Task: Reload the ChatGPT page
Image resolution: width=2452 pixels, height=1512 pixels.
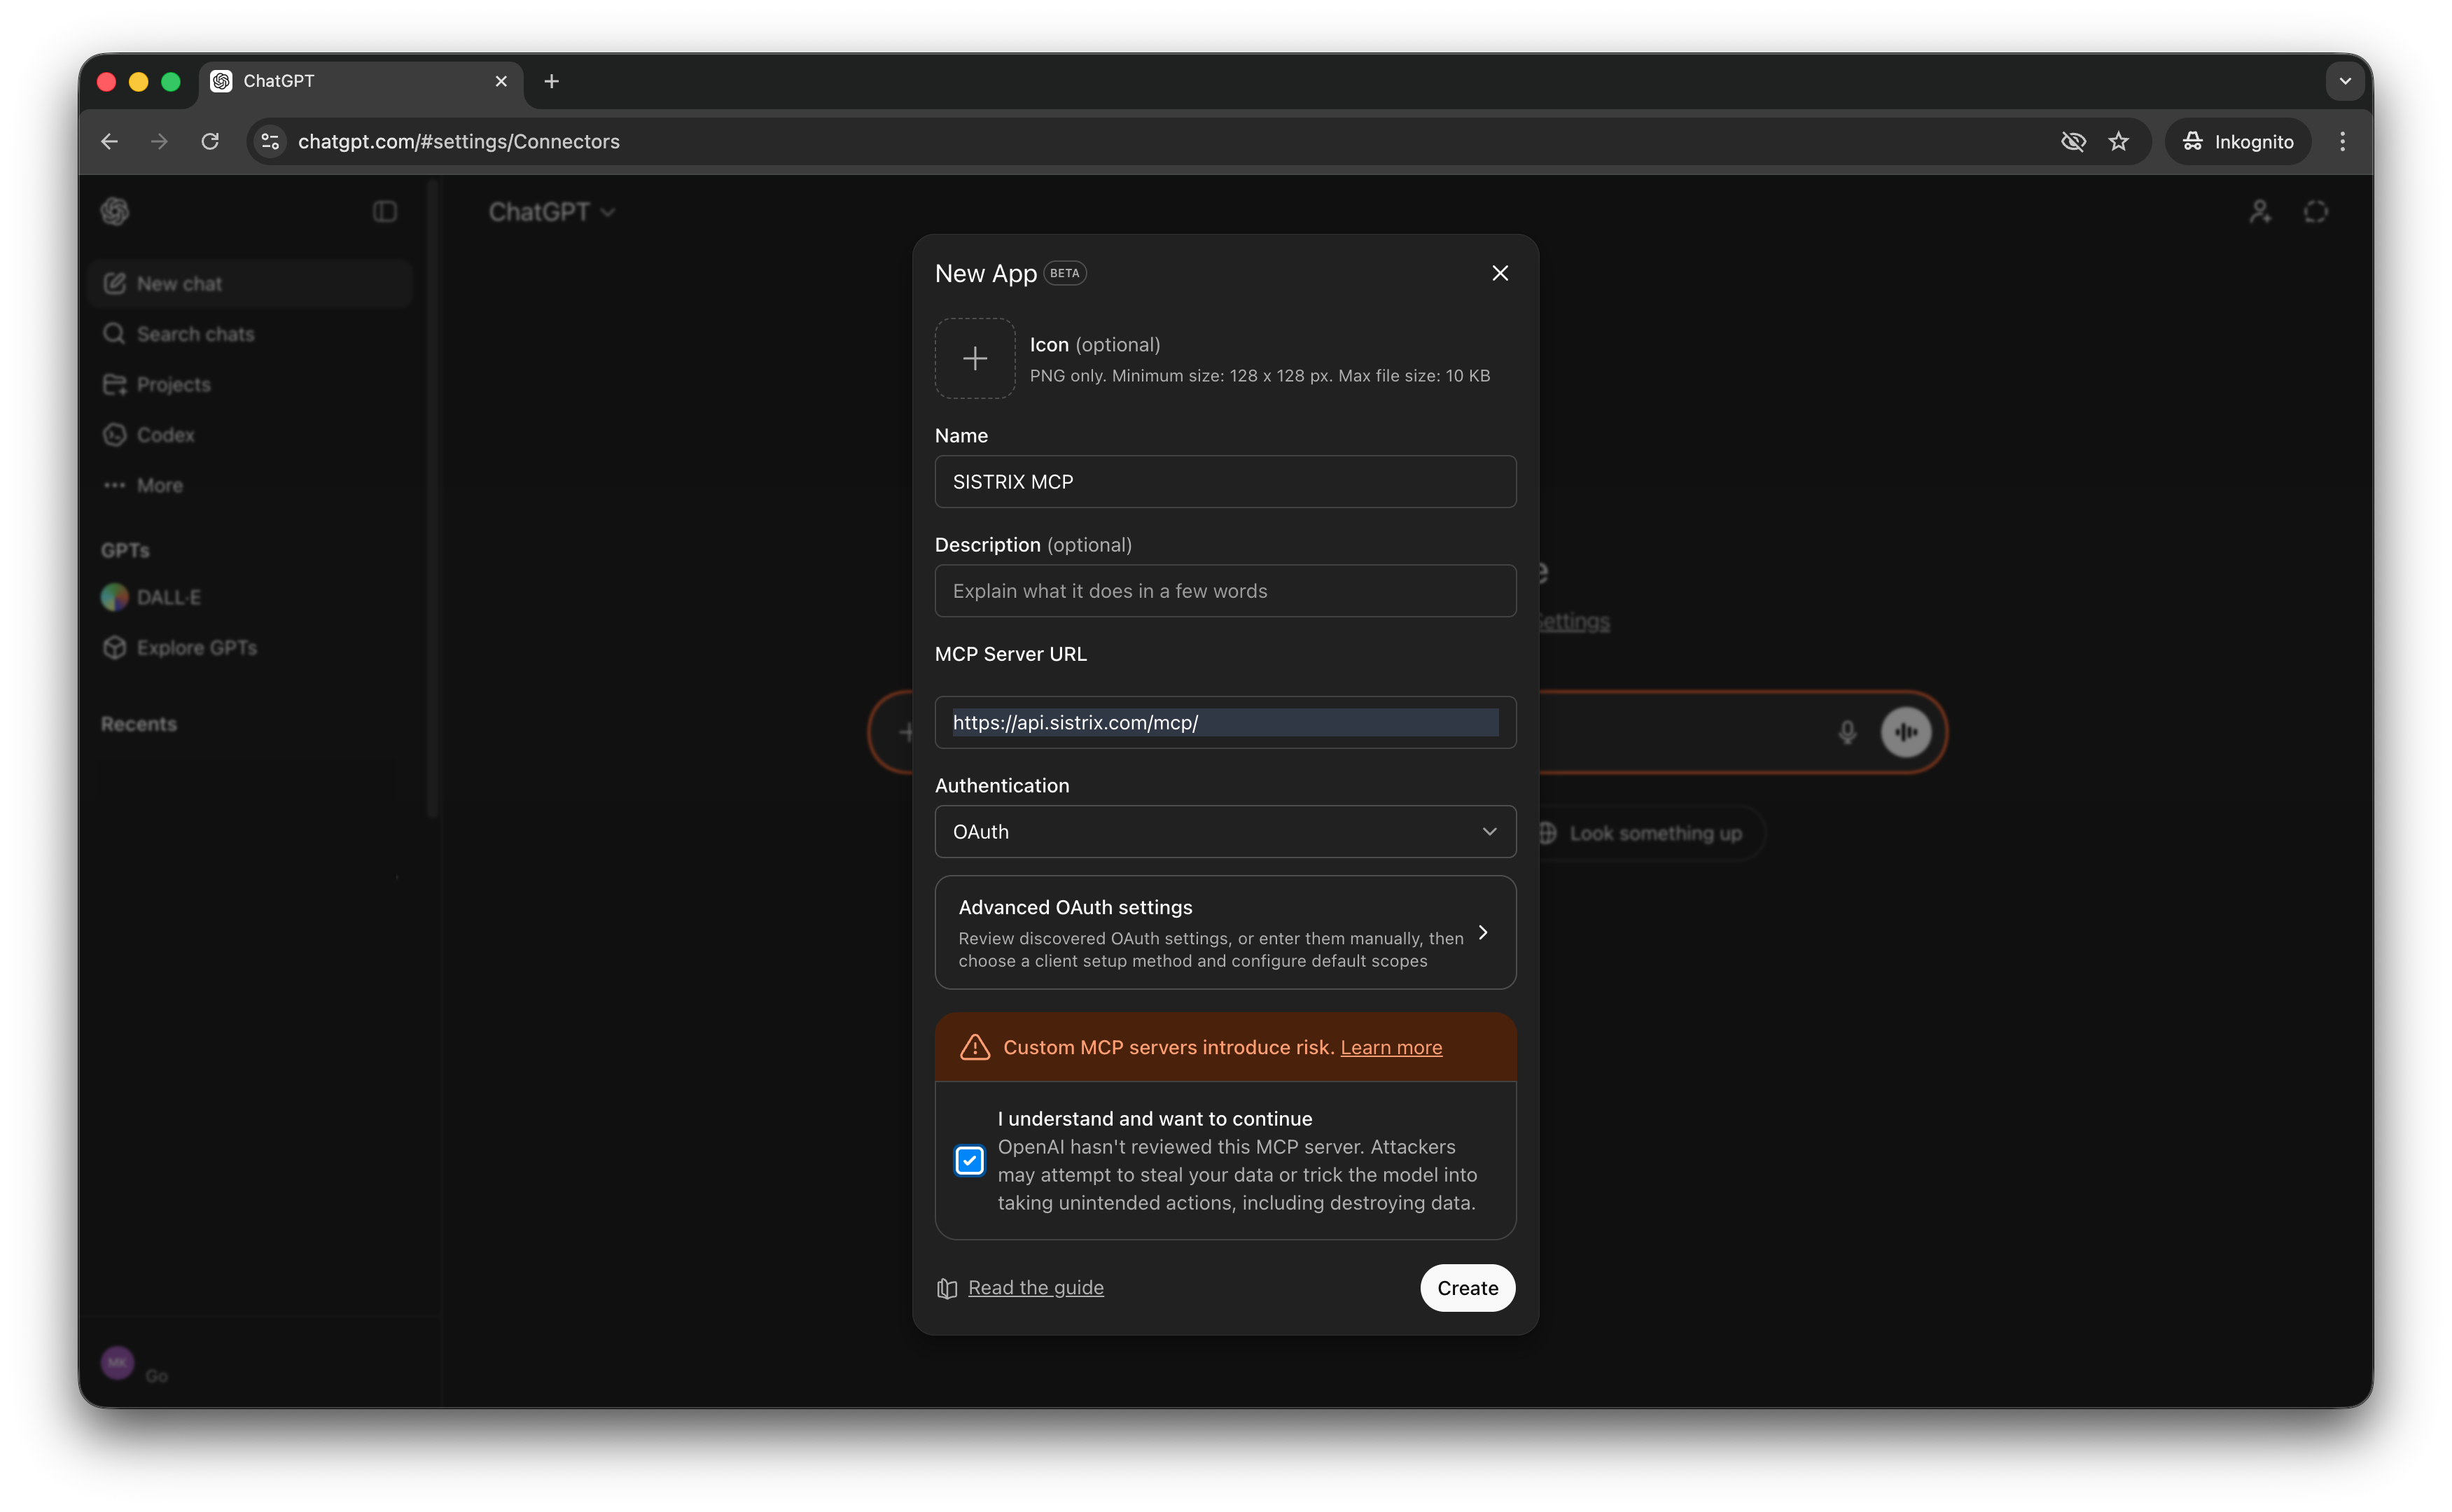Action: (210, 142)
